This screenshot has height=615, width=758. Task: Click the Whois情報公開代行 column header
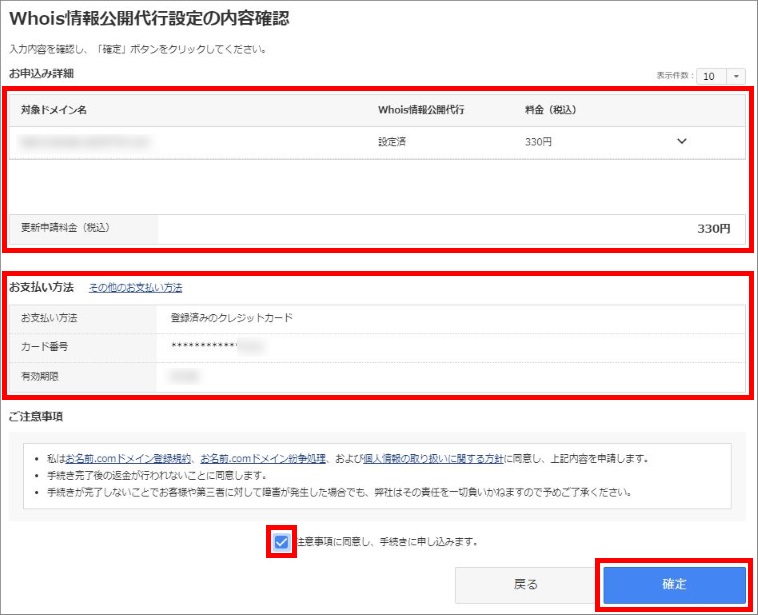[421, 109]
